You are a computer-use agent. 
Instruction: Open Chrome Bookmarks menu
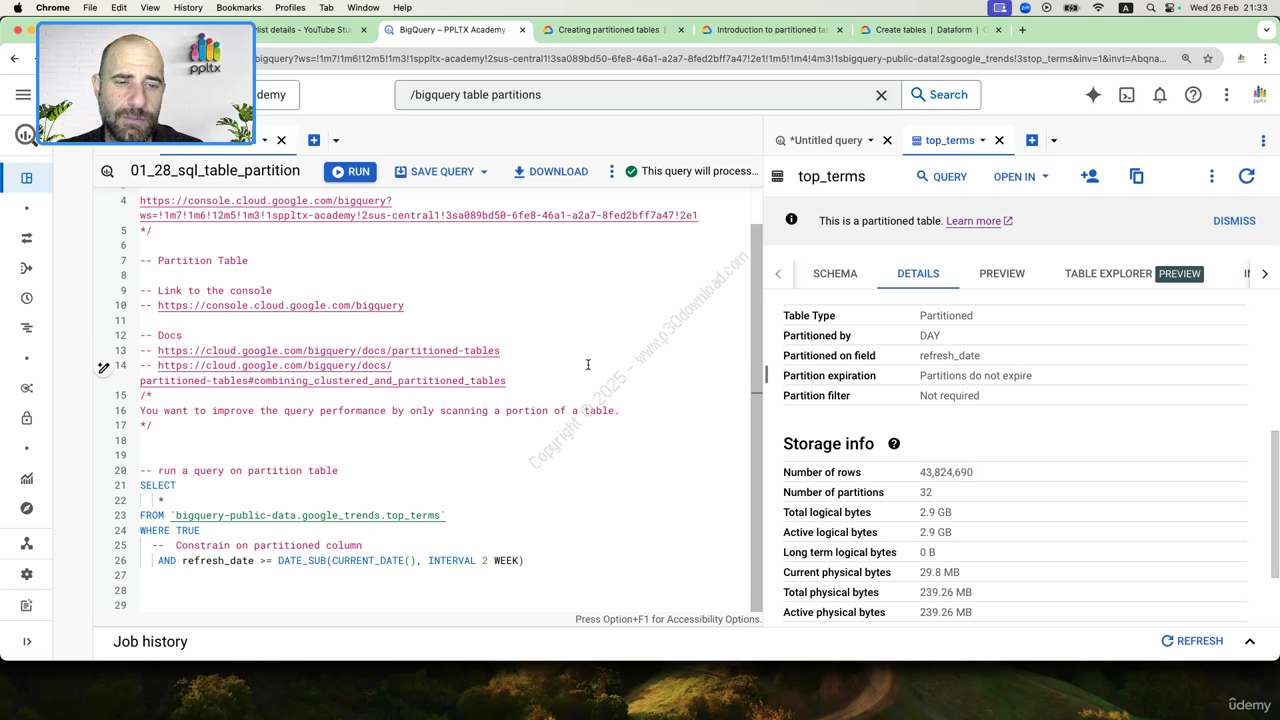point(239,7)
